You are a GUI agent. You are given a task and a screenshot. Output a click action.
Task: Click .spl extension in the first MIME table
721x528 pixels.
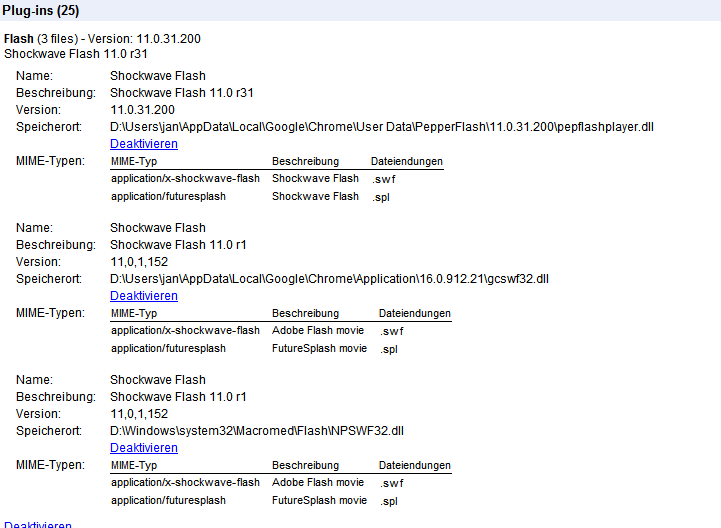click(x=381, y=197)
